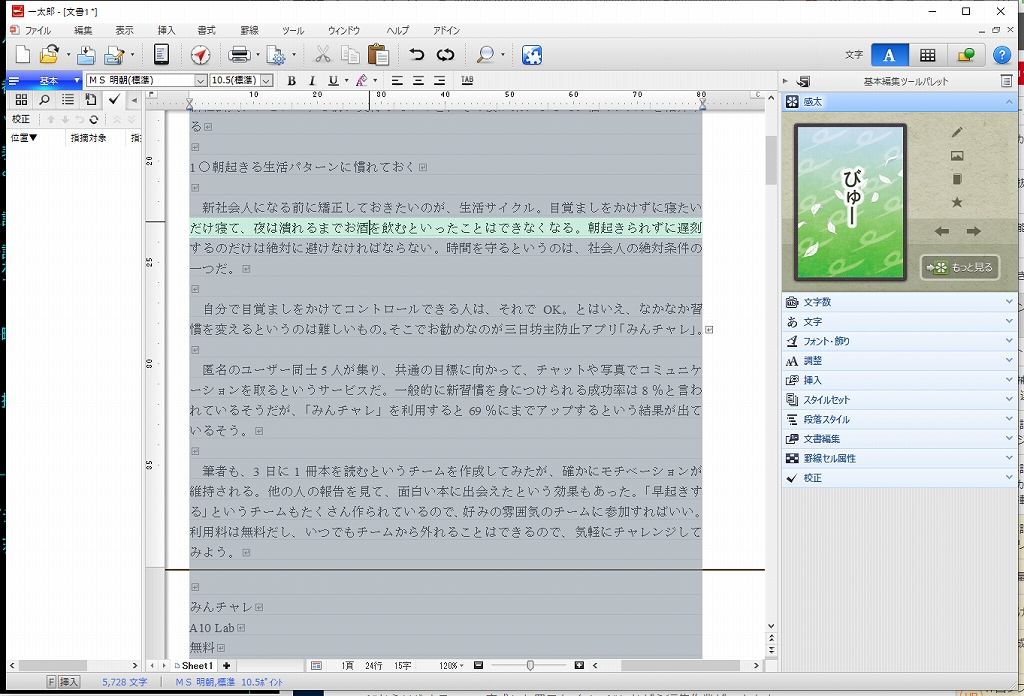
Task: Click the star icon in 感太 panel
Action: [x=956, y=203]
